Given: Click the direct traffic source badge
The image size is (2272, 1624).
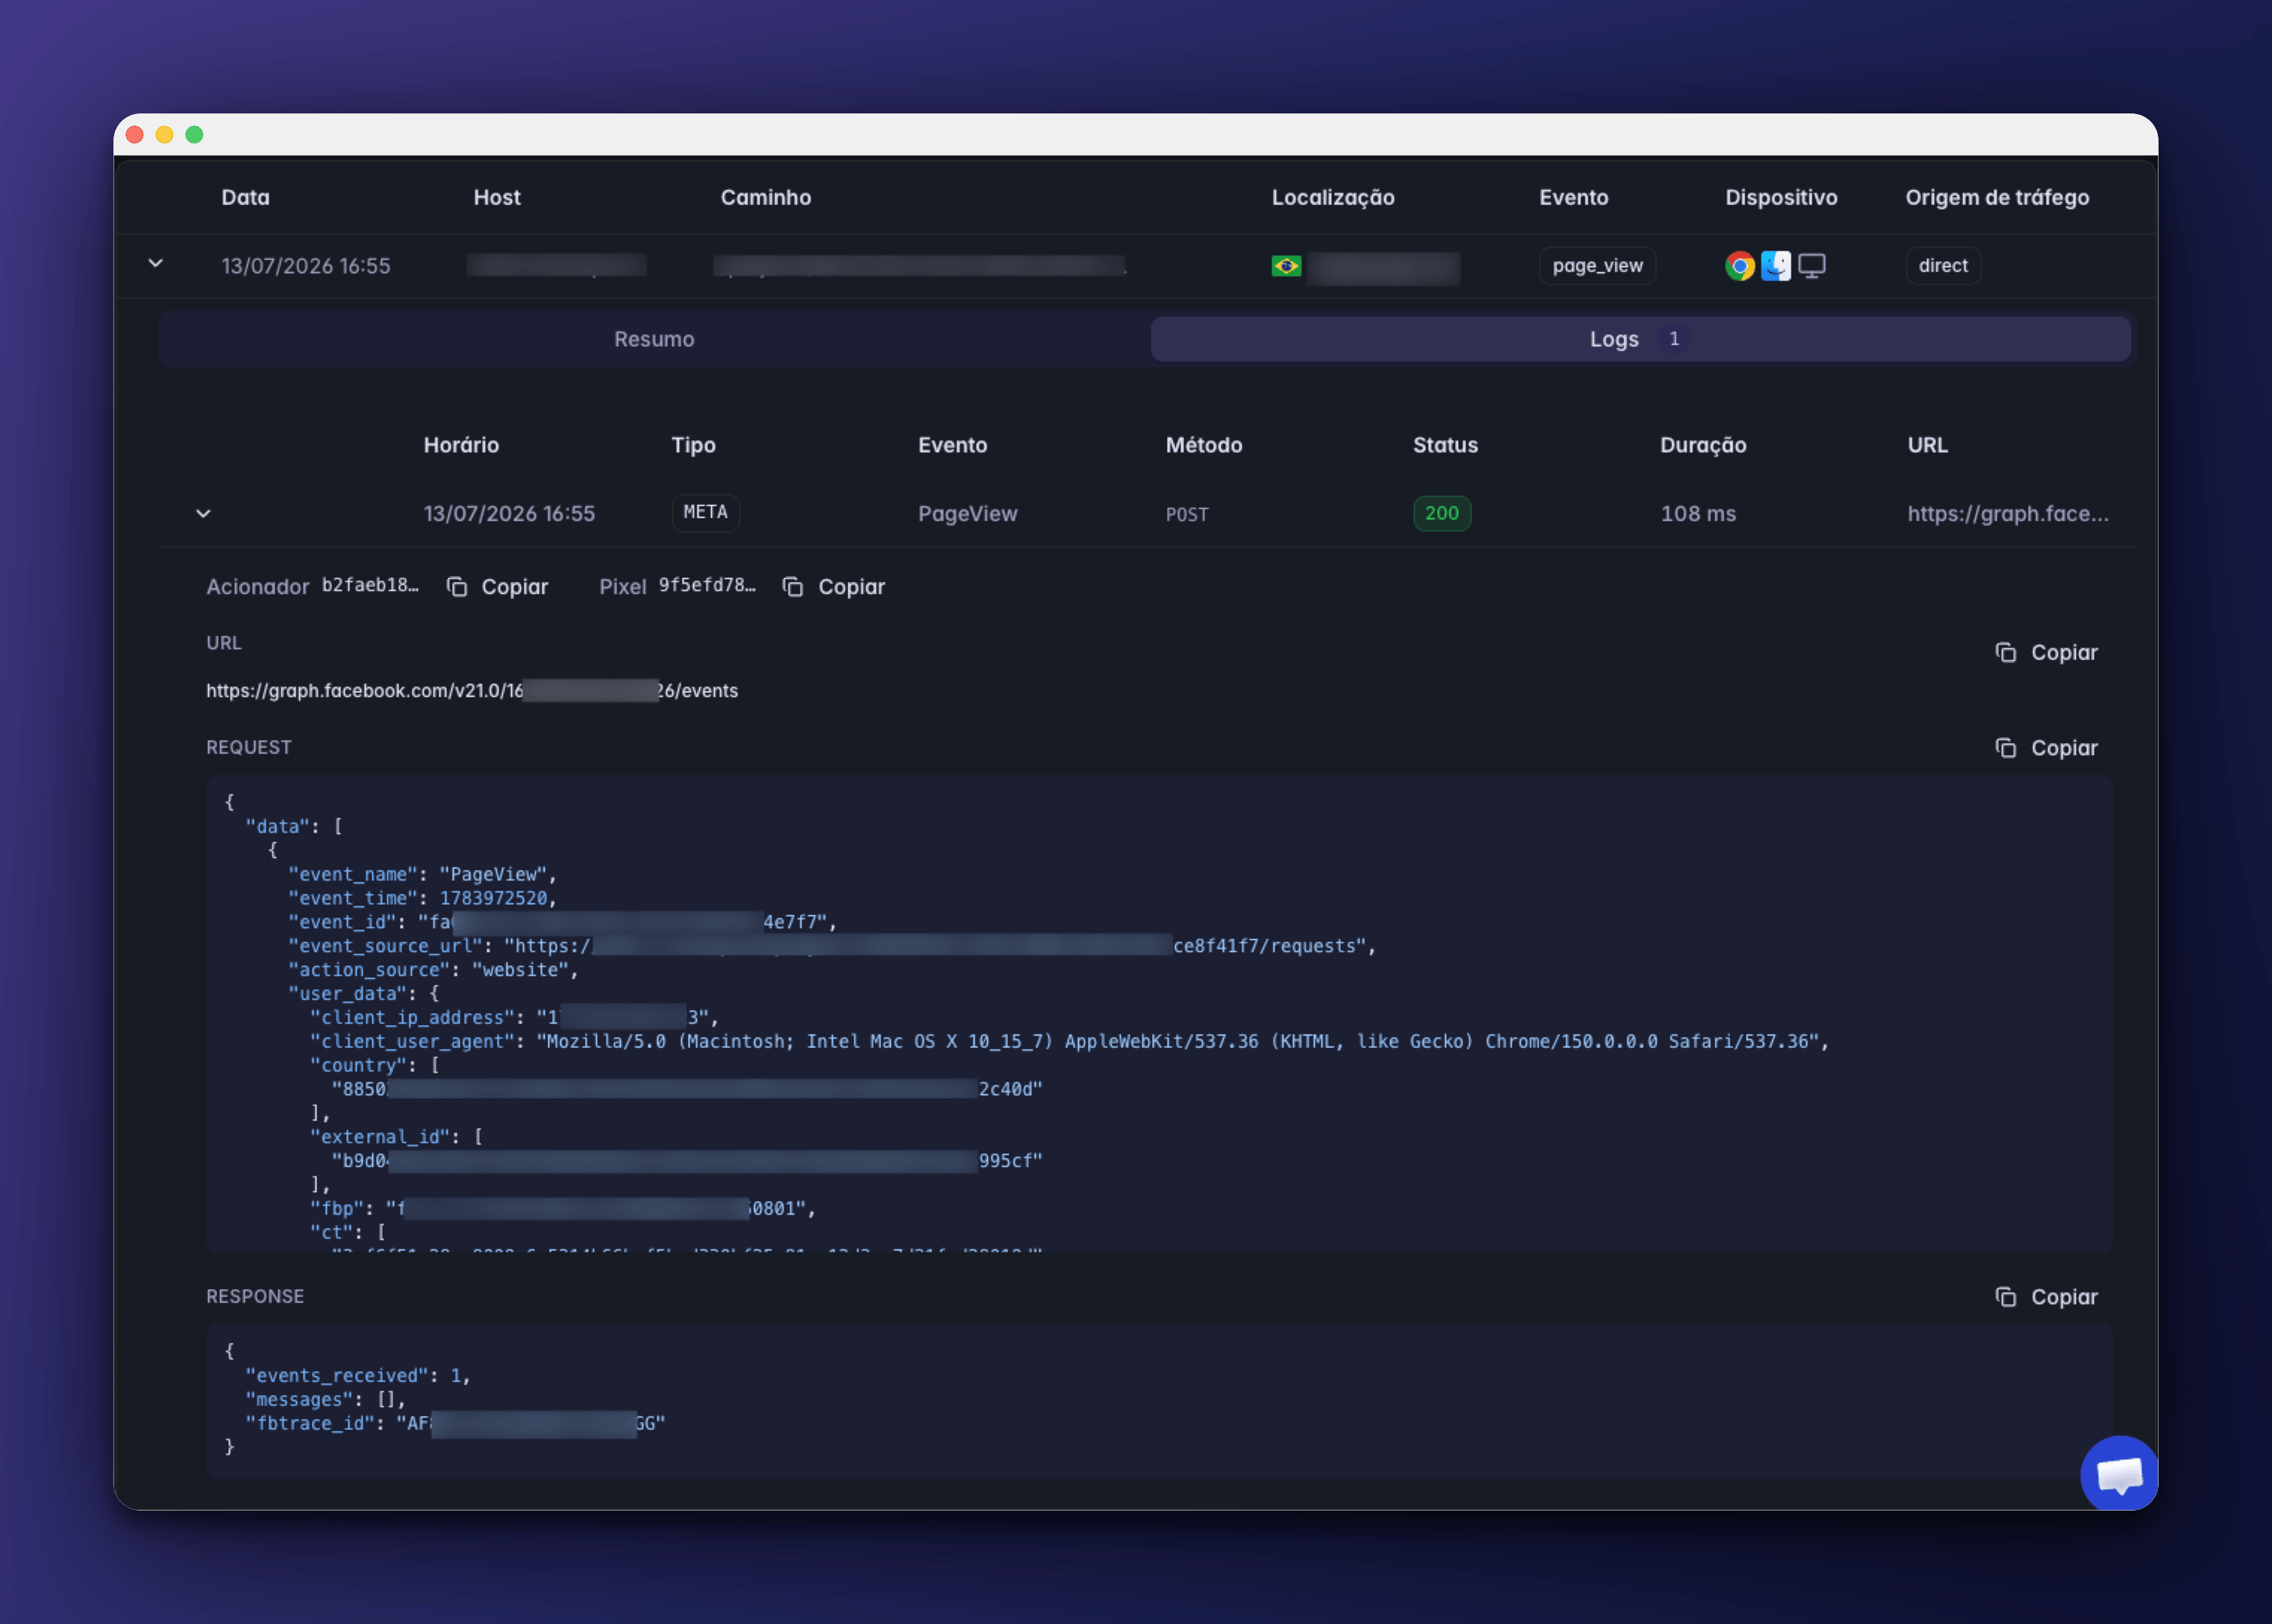Looking at the screenshot, I should tap(1942, 265).
